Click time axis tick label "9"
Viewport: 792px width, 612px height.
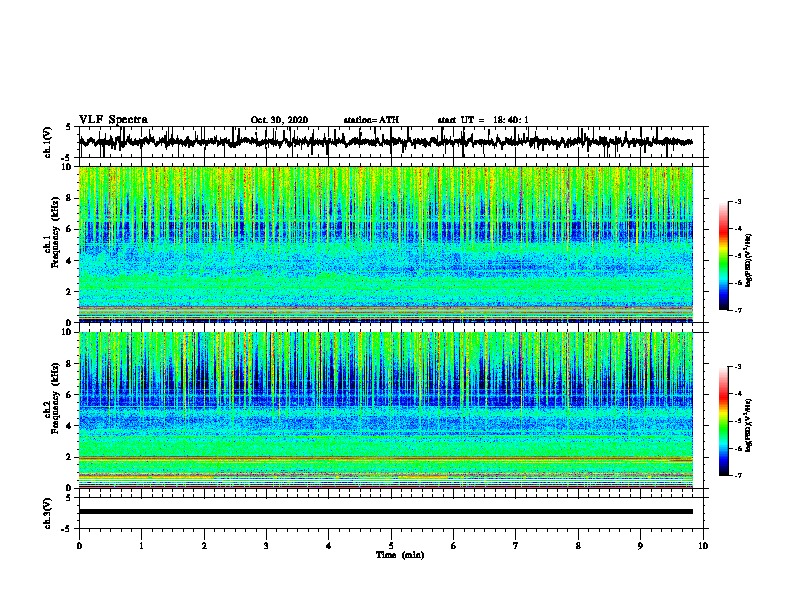[x=640, y=546]
